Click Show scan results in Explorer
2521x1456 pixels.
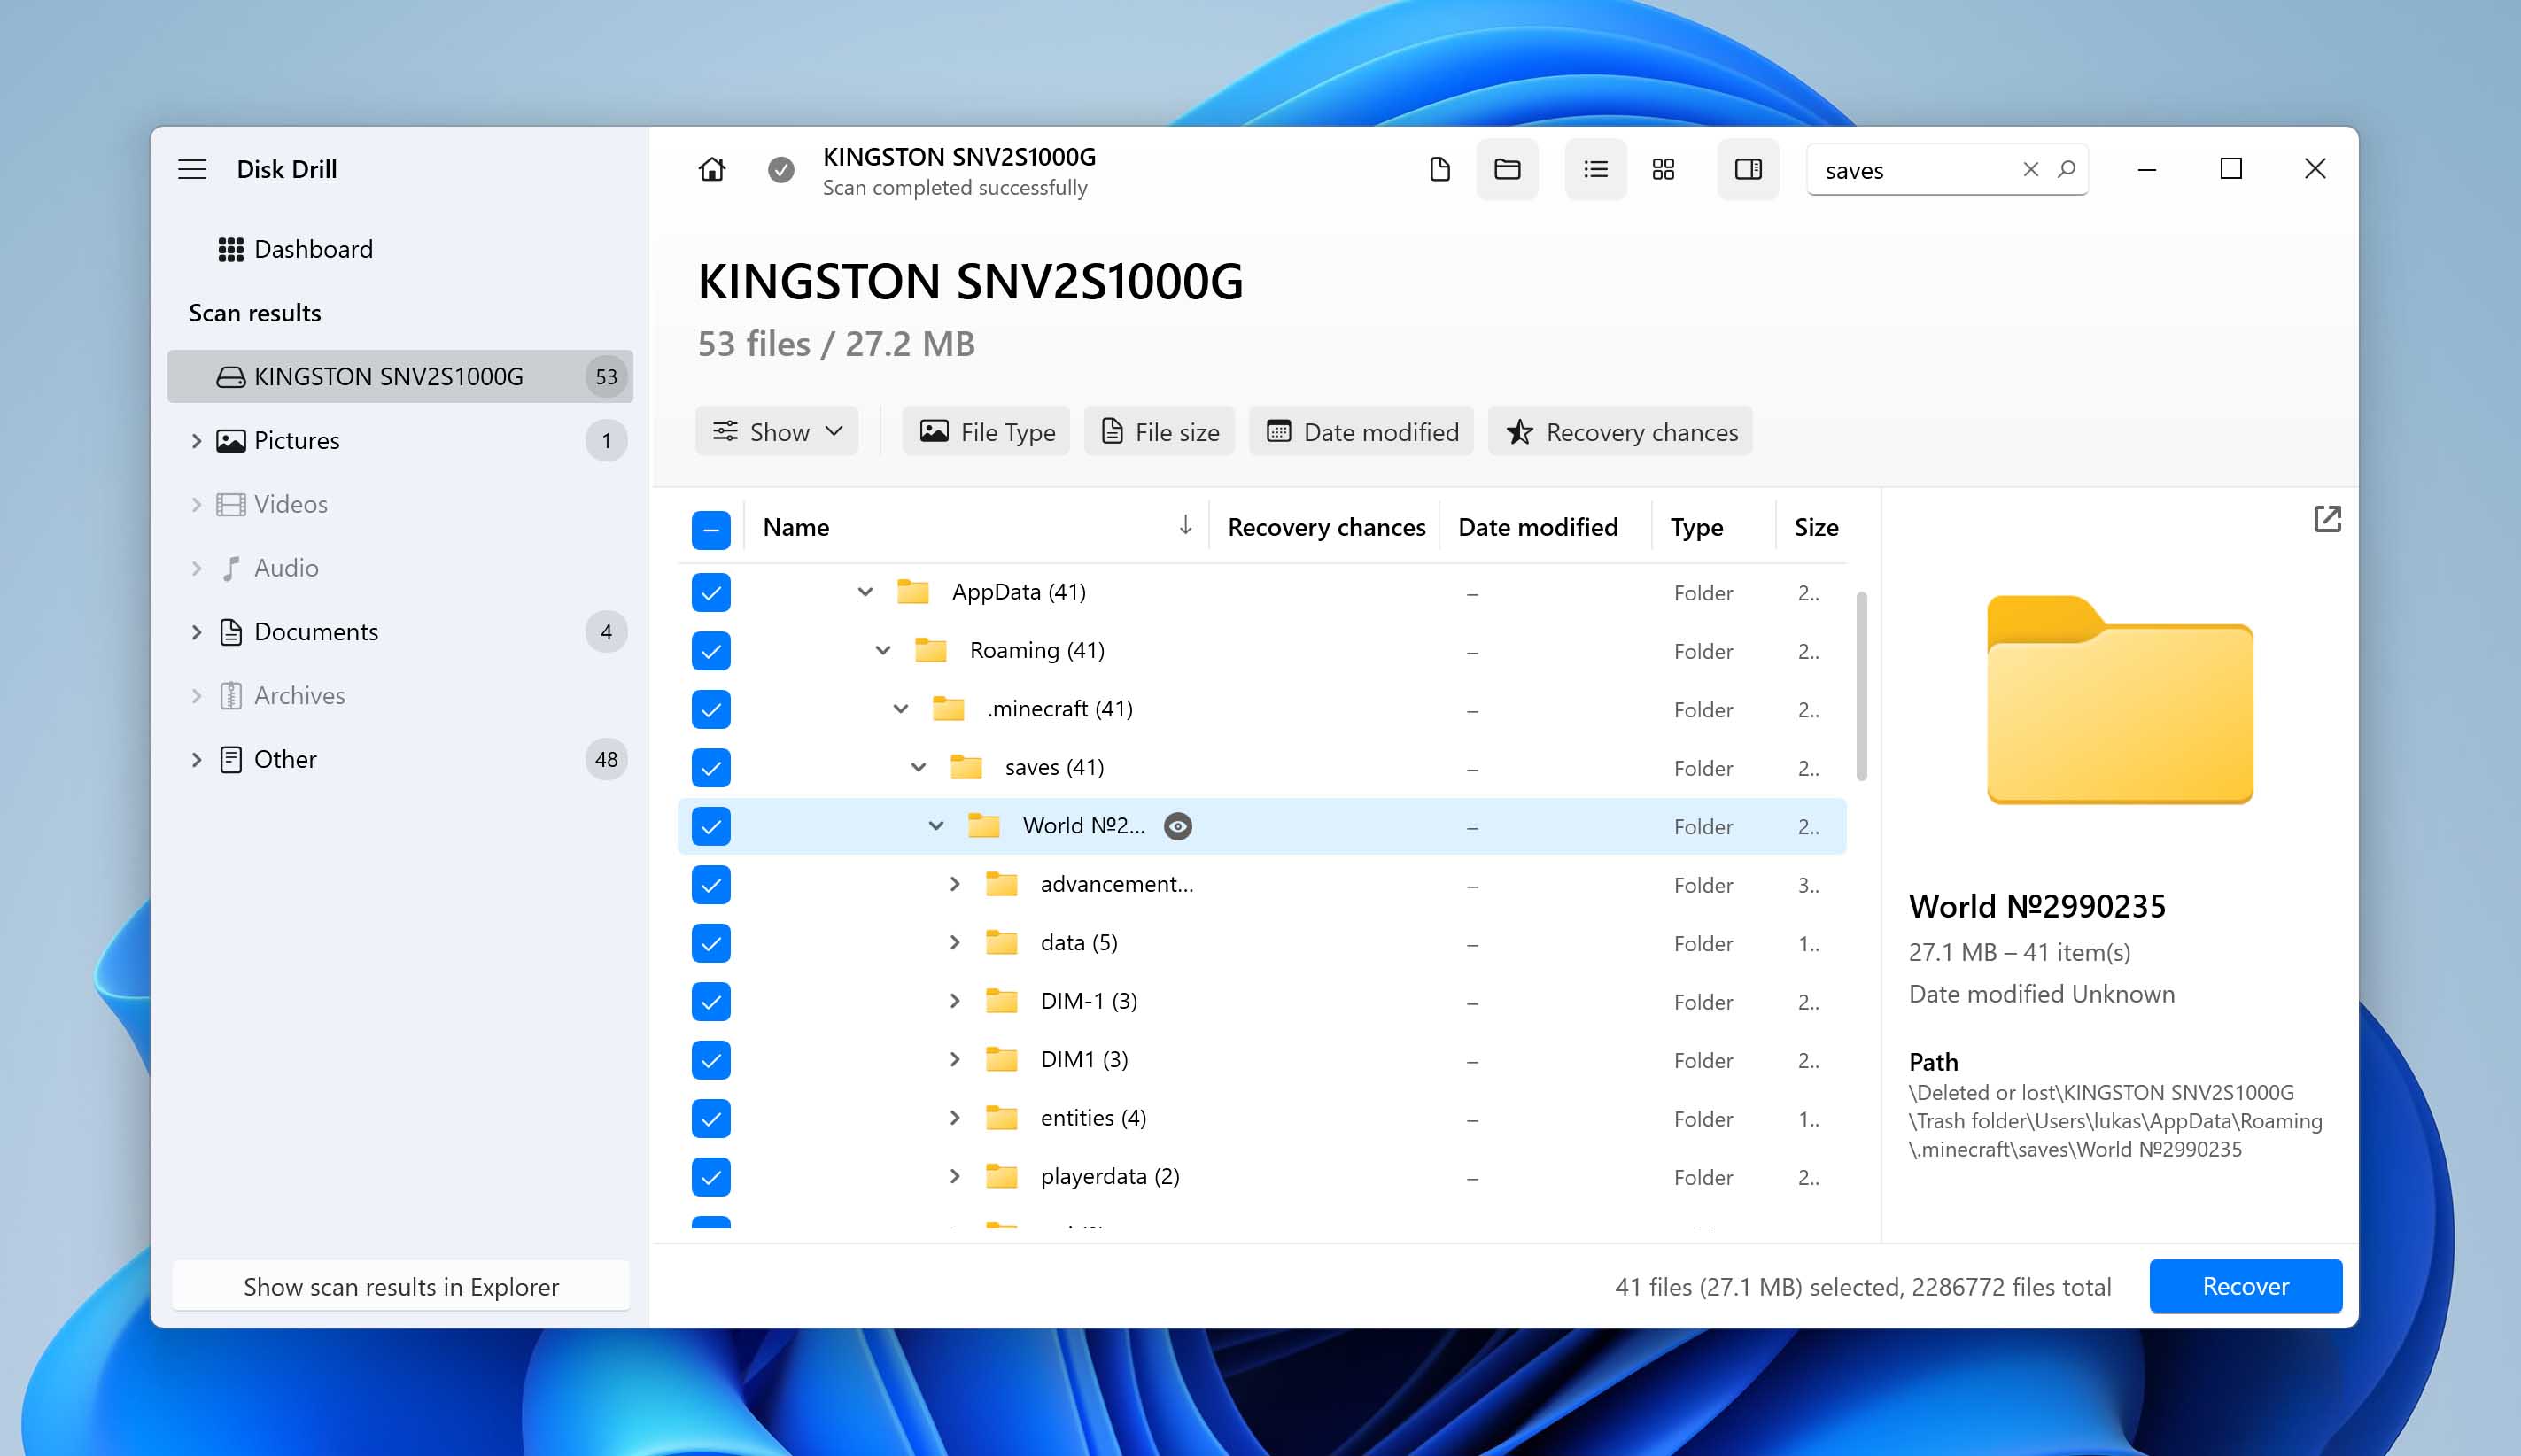pyautogui.click(x=400, y=1286)
